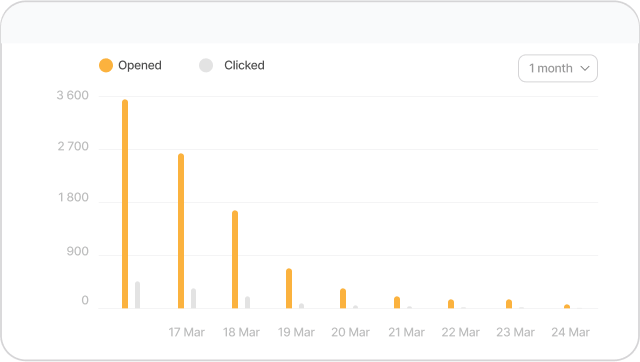
Task: Toggle the Opened series label
Action: 140,65
